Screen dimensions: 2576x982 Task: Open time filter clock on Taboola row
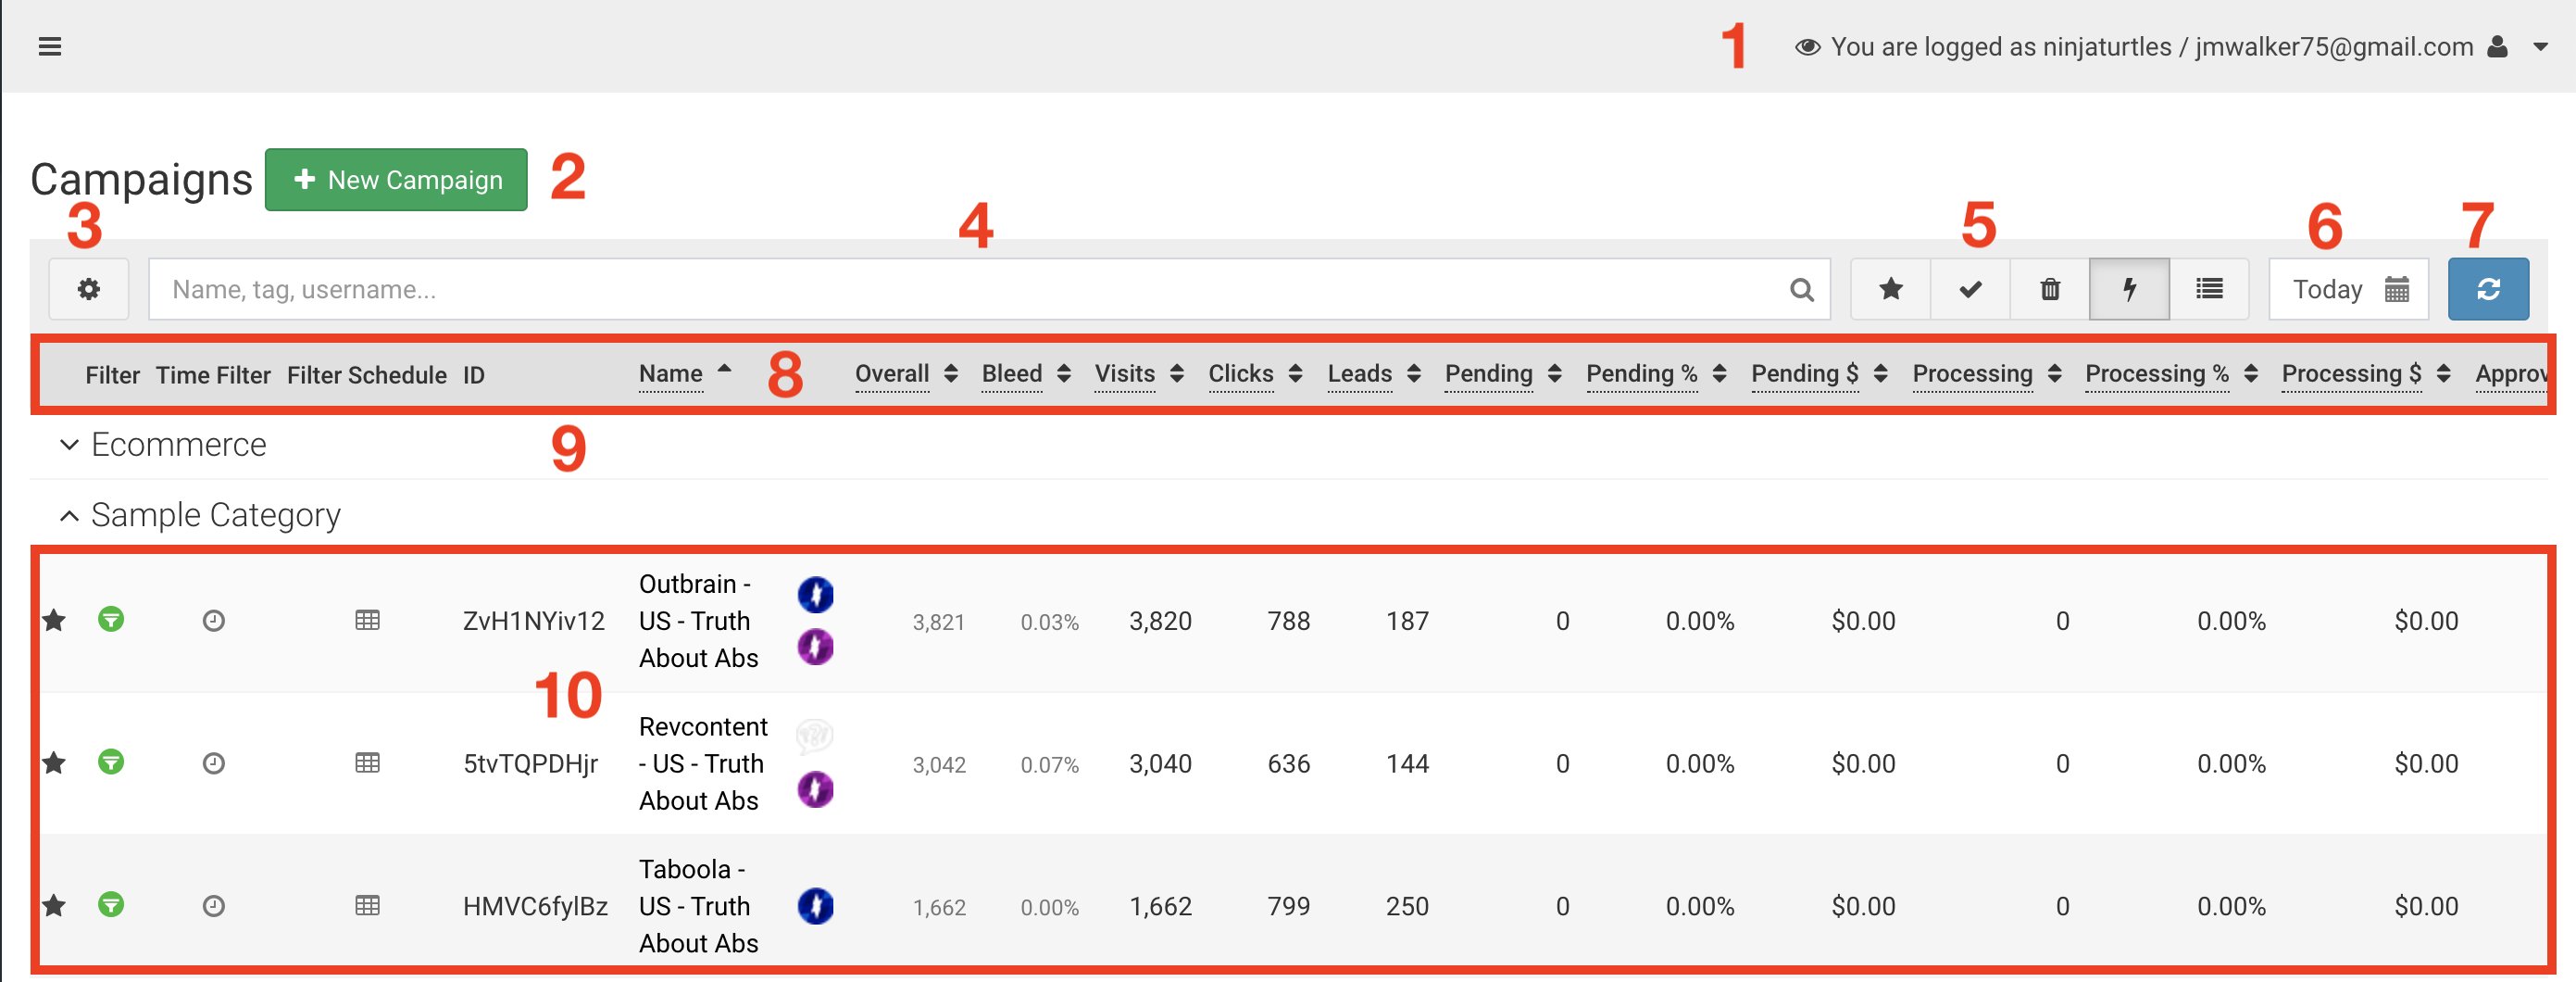point(213,906)
